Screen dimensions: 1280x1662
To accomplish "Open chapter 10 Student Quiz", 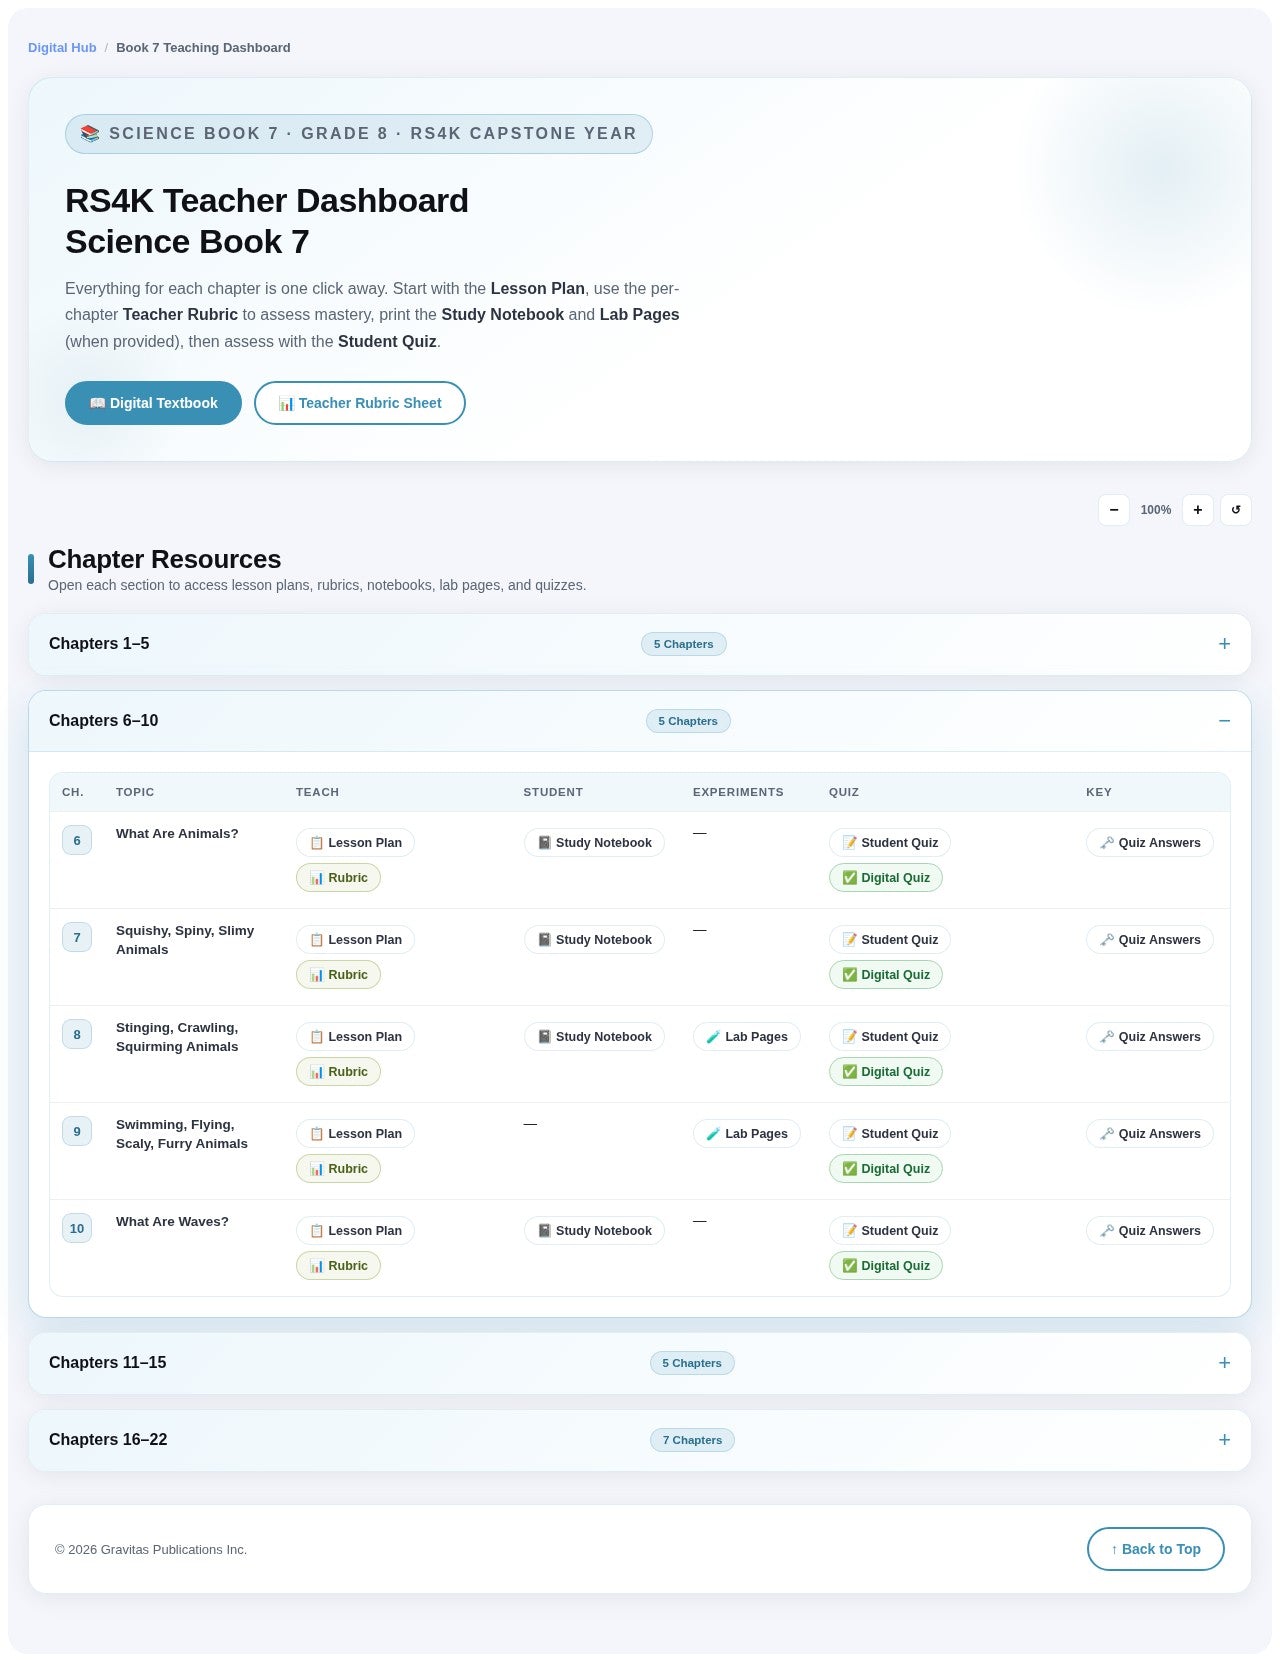I will point(890,1231).
